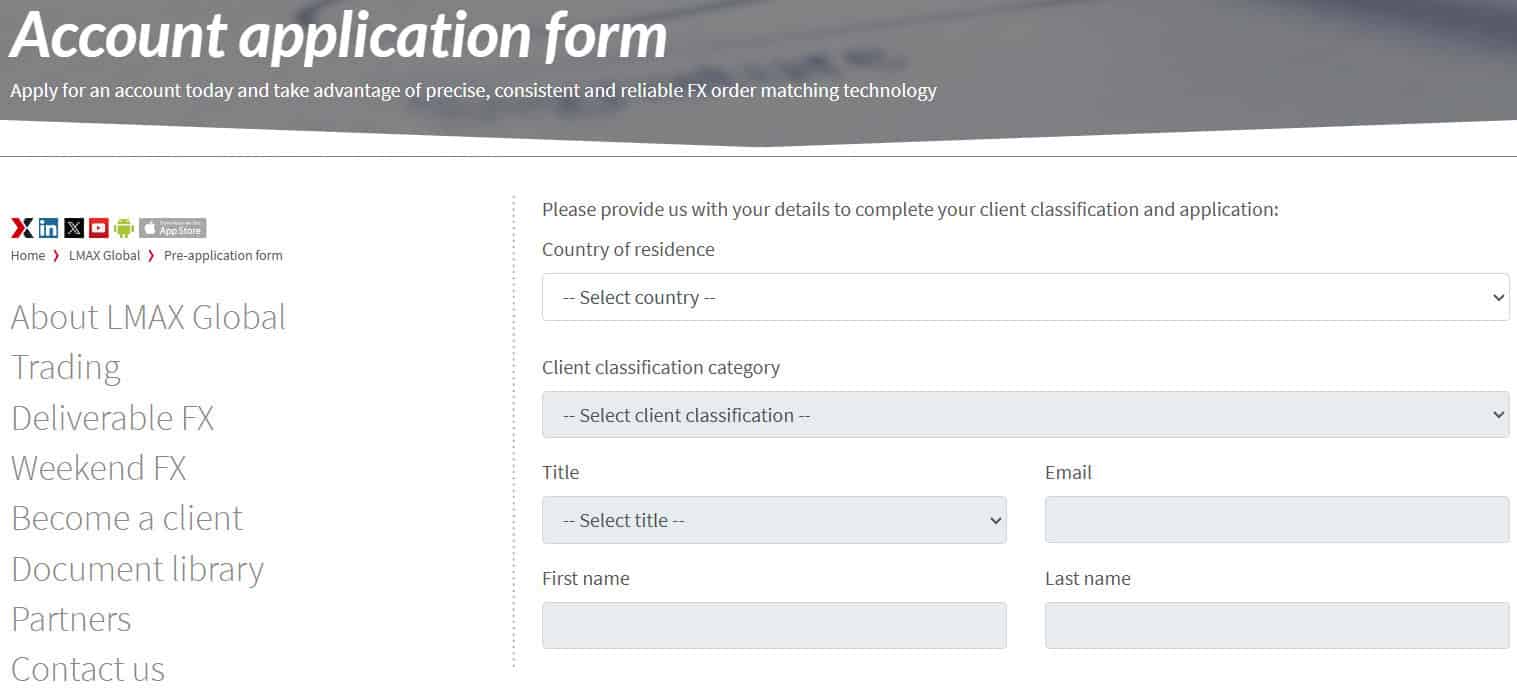This screenshot has width=1517, height=697.
Task: Go to the Trading sidebar menu item
Action: (66, 368)
